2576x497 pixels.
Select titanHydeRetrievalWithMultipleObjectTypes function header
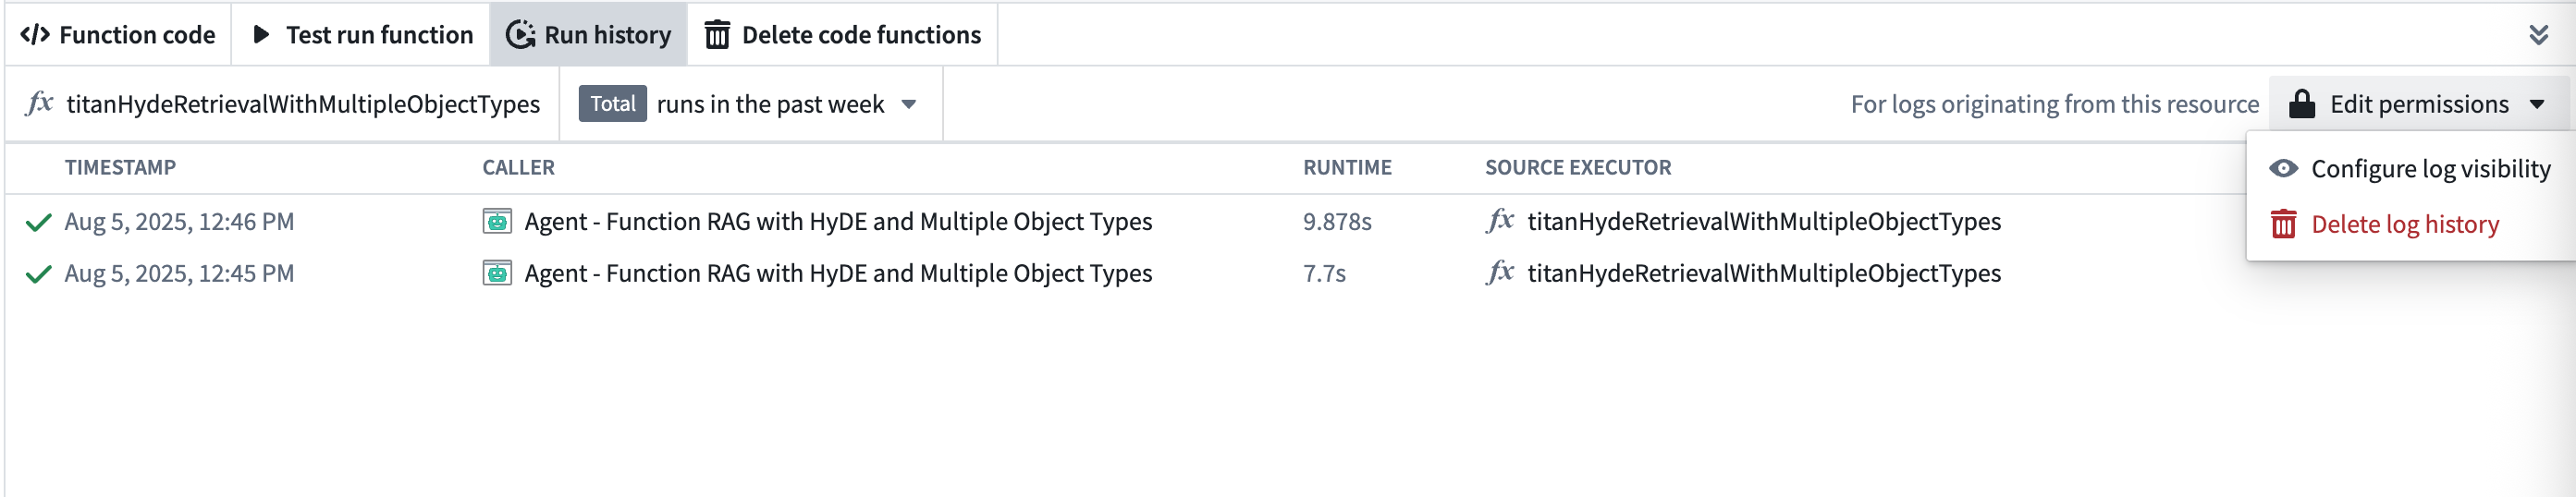[x=303, y=104]
